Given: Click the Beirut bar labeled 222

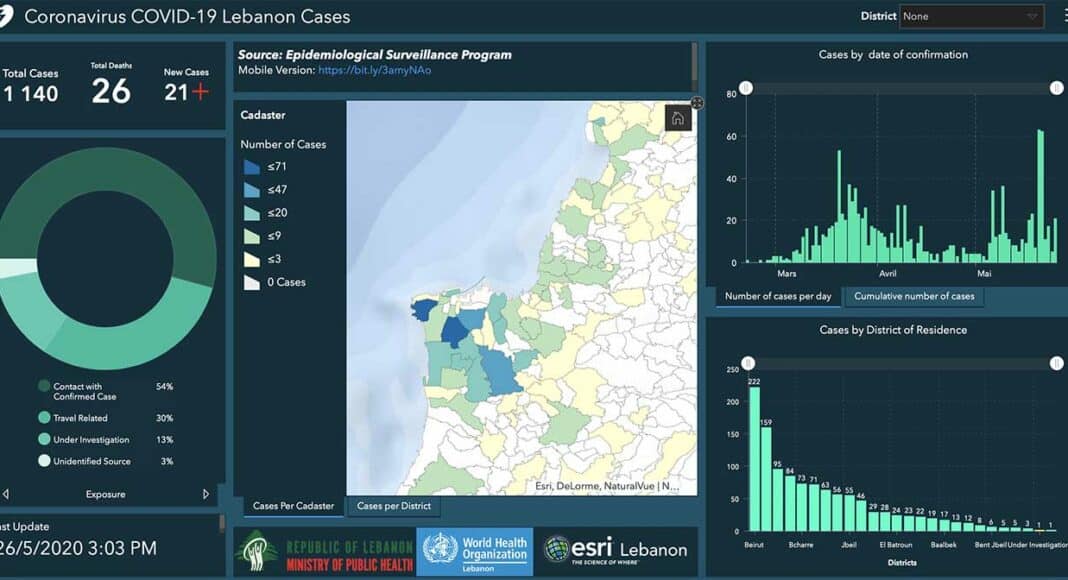Looking at the screenshot, I should (754, 458).
